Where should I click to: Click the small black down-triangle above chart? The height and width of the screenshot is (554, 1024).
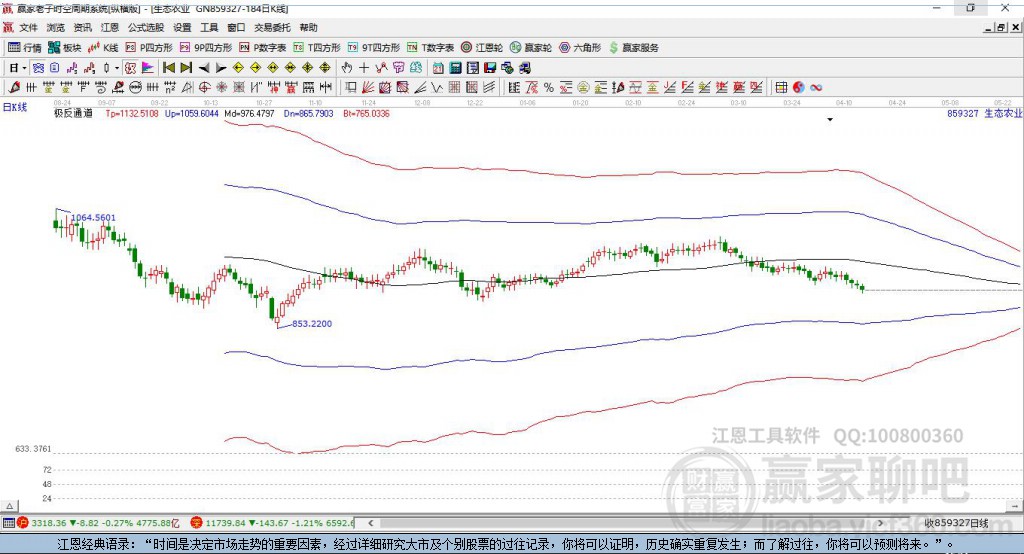pos(830,120)
